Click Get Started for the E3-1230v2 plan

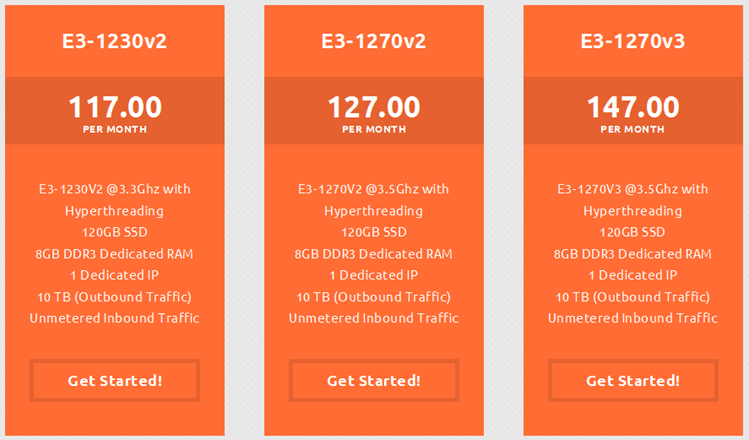point(115,381)
